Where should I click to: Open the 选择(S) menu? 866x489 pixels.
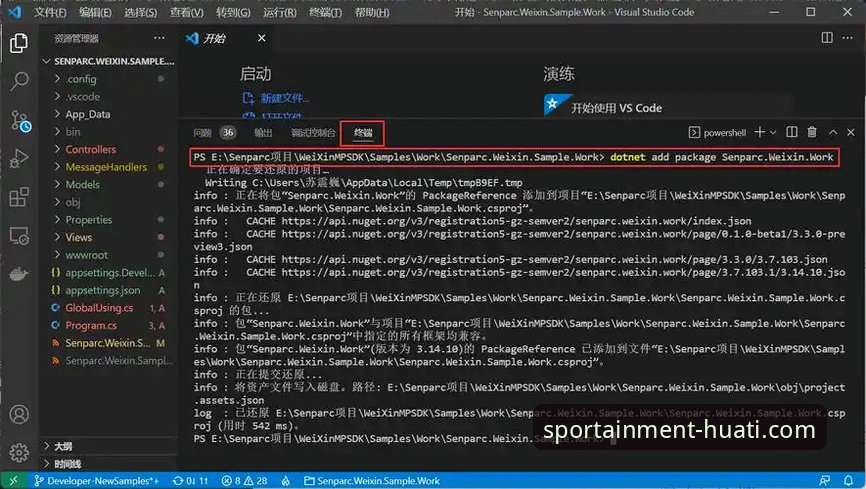(140, 12)
